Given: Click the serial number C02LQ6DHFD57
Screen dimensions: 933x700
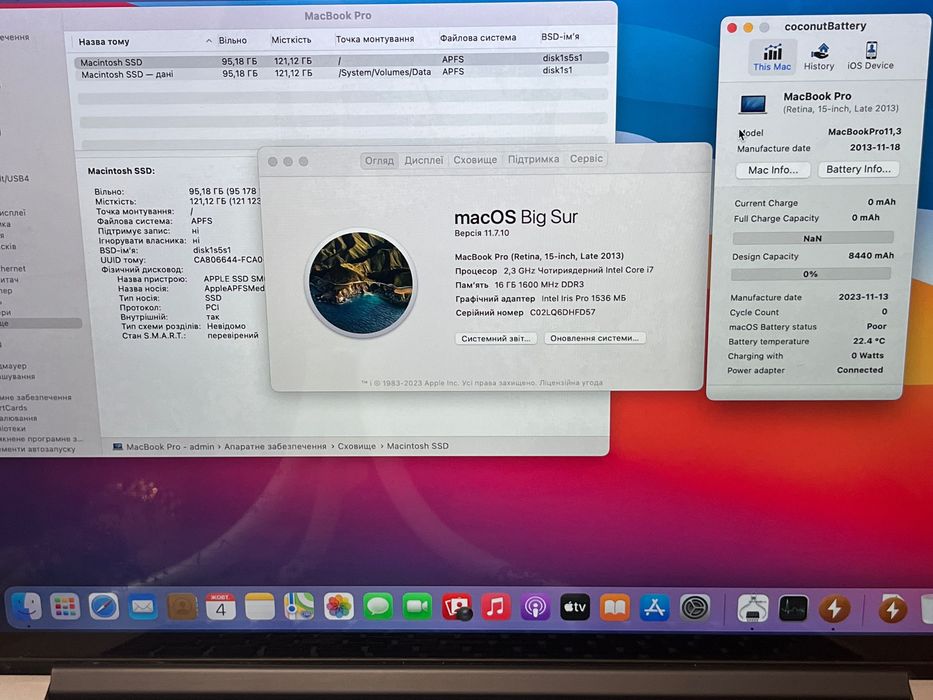Looking at the screenshot, I should [x=562, y=312].
